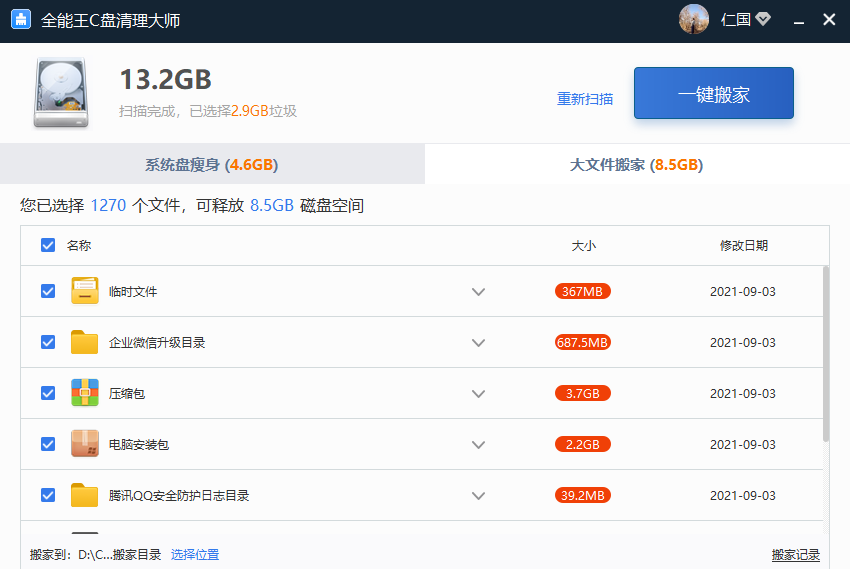Open the user avatar profile picture
Viewport: 850px width, 569px height.
694,19
